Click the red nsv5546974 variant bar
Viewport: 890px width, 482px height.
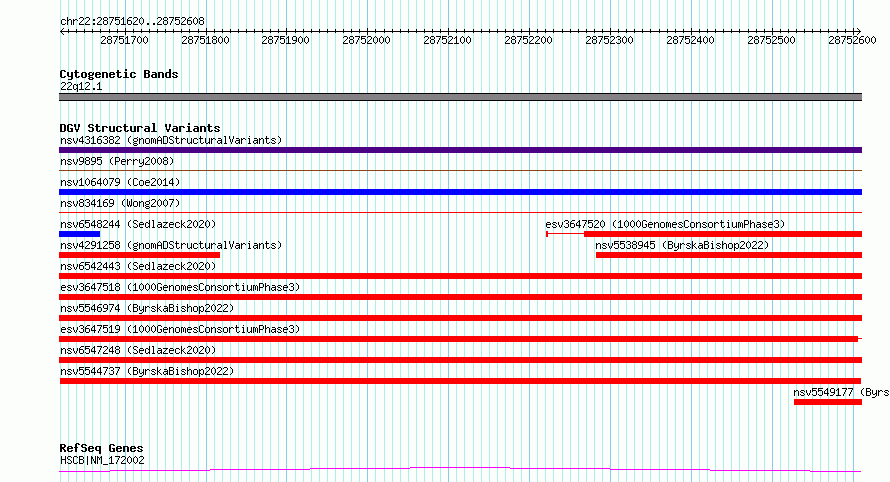point(460,318)
